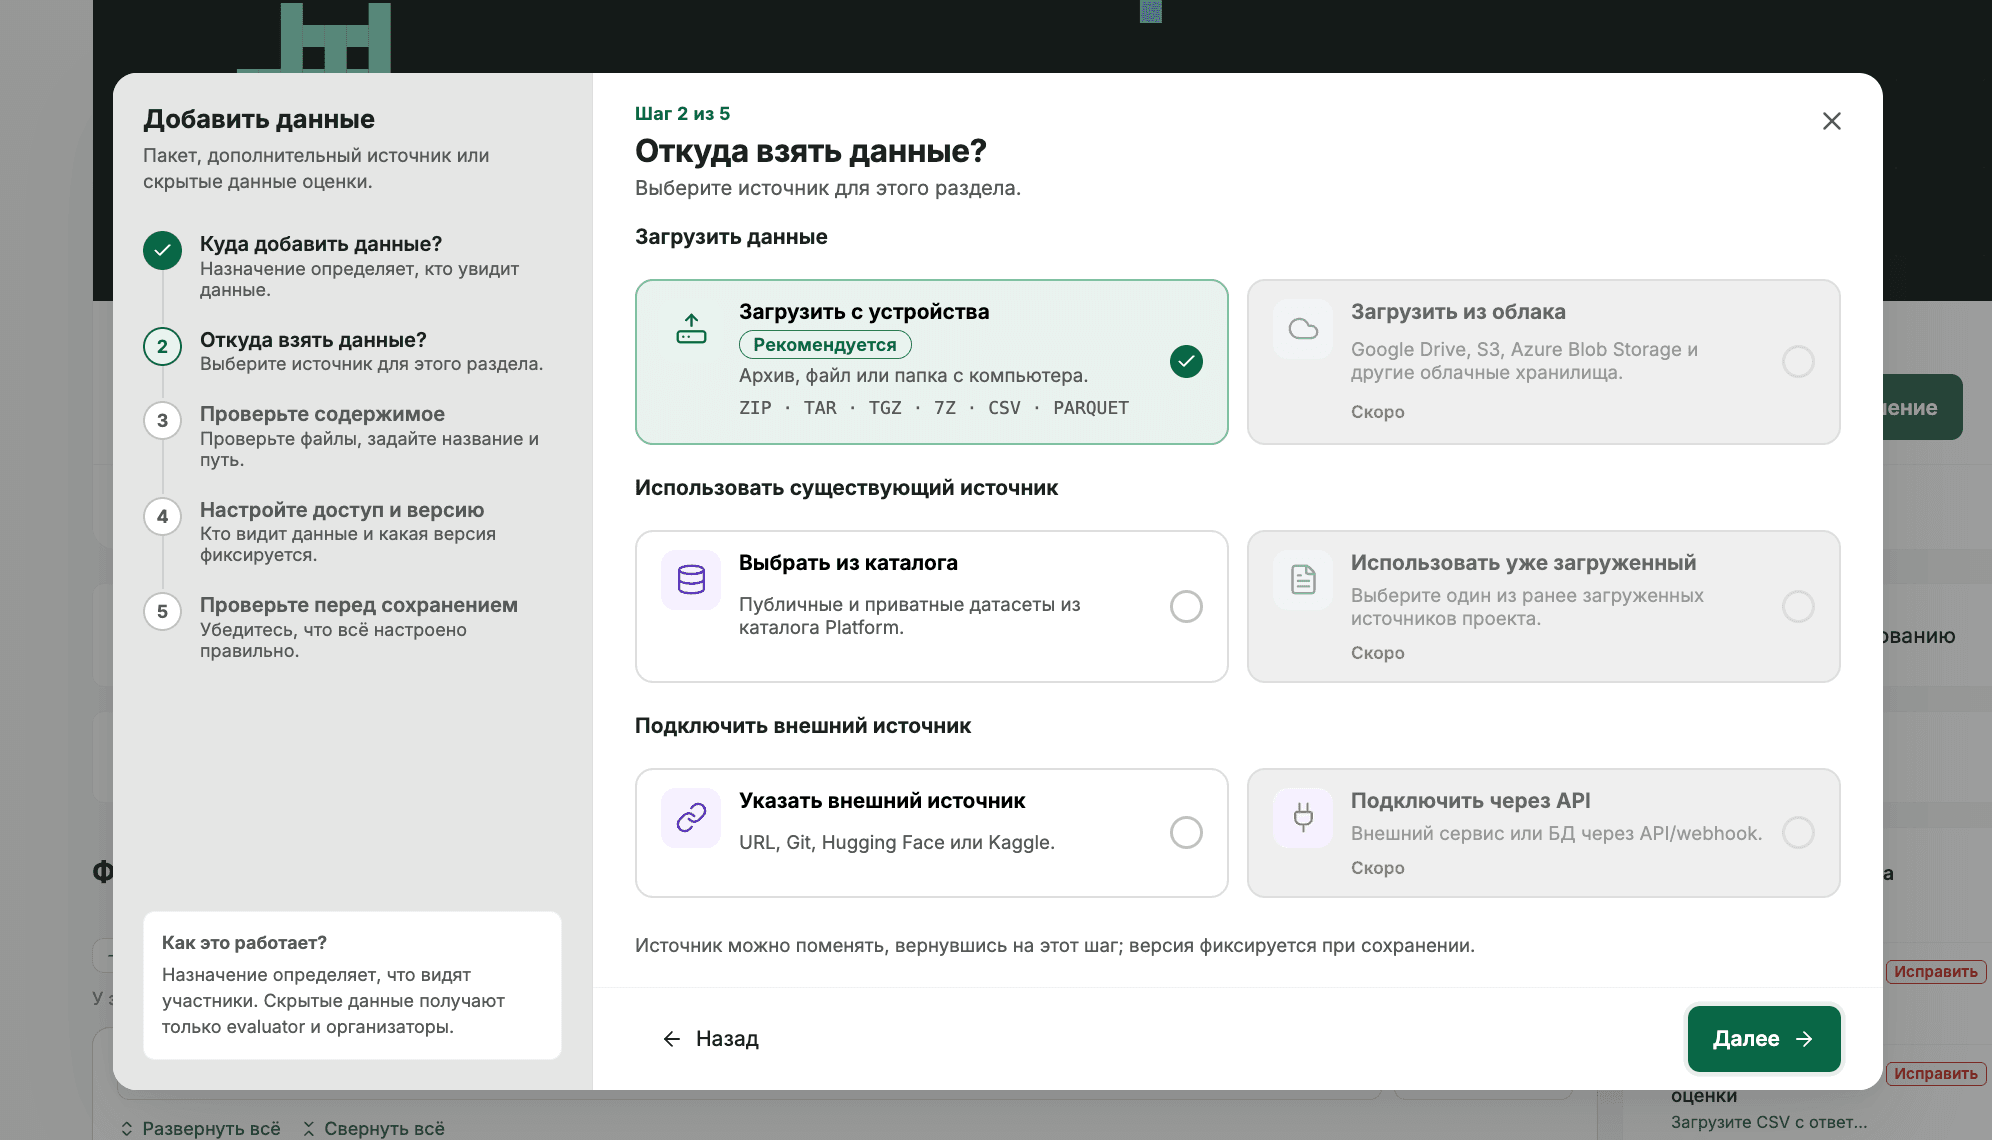1992x1140 pixels.
Task: Click the step 5 circle in the stepper
Action: click(x=162, y=612)
